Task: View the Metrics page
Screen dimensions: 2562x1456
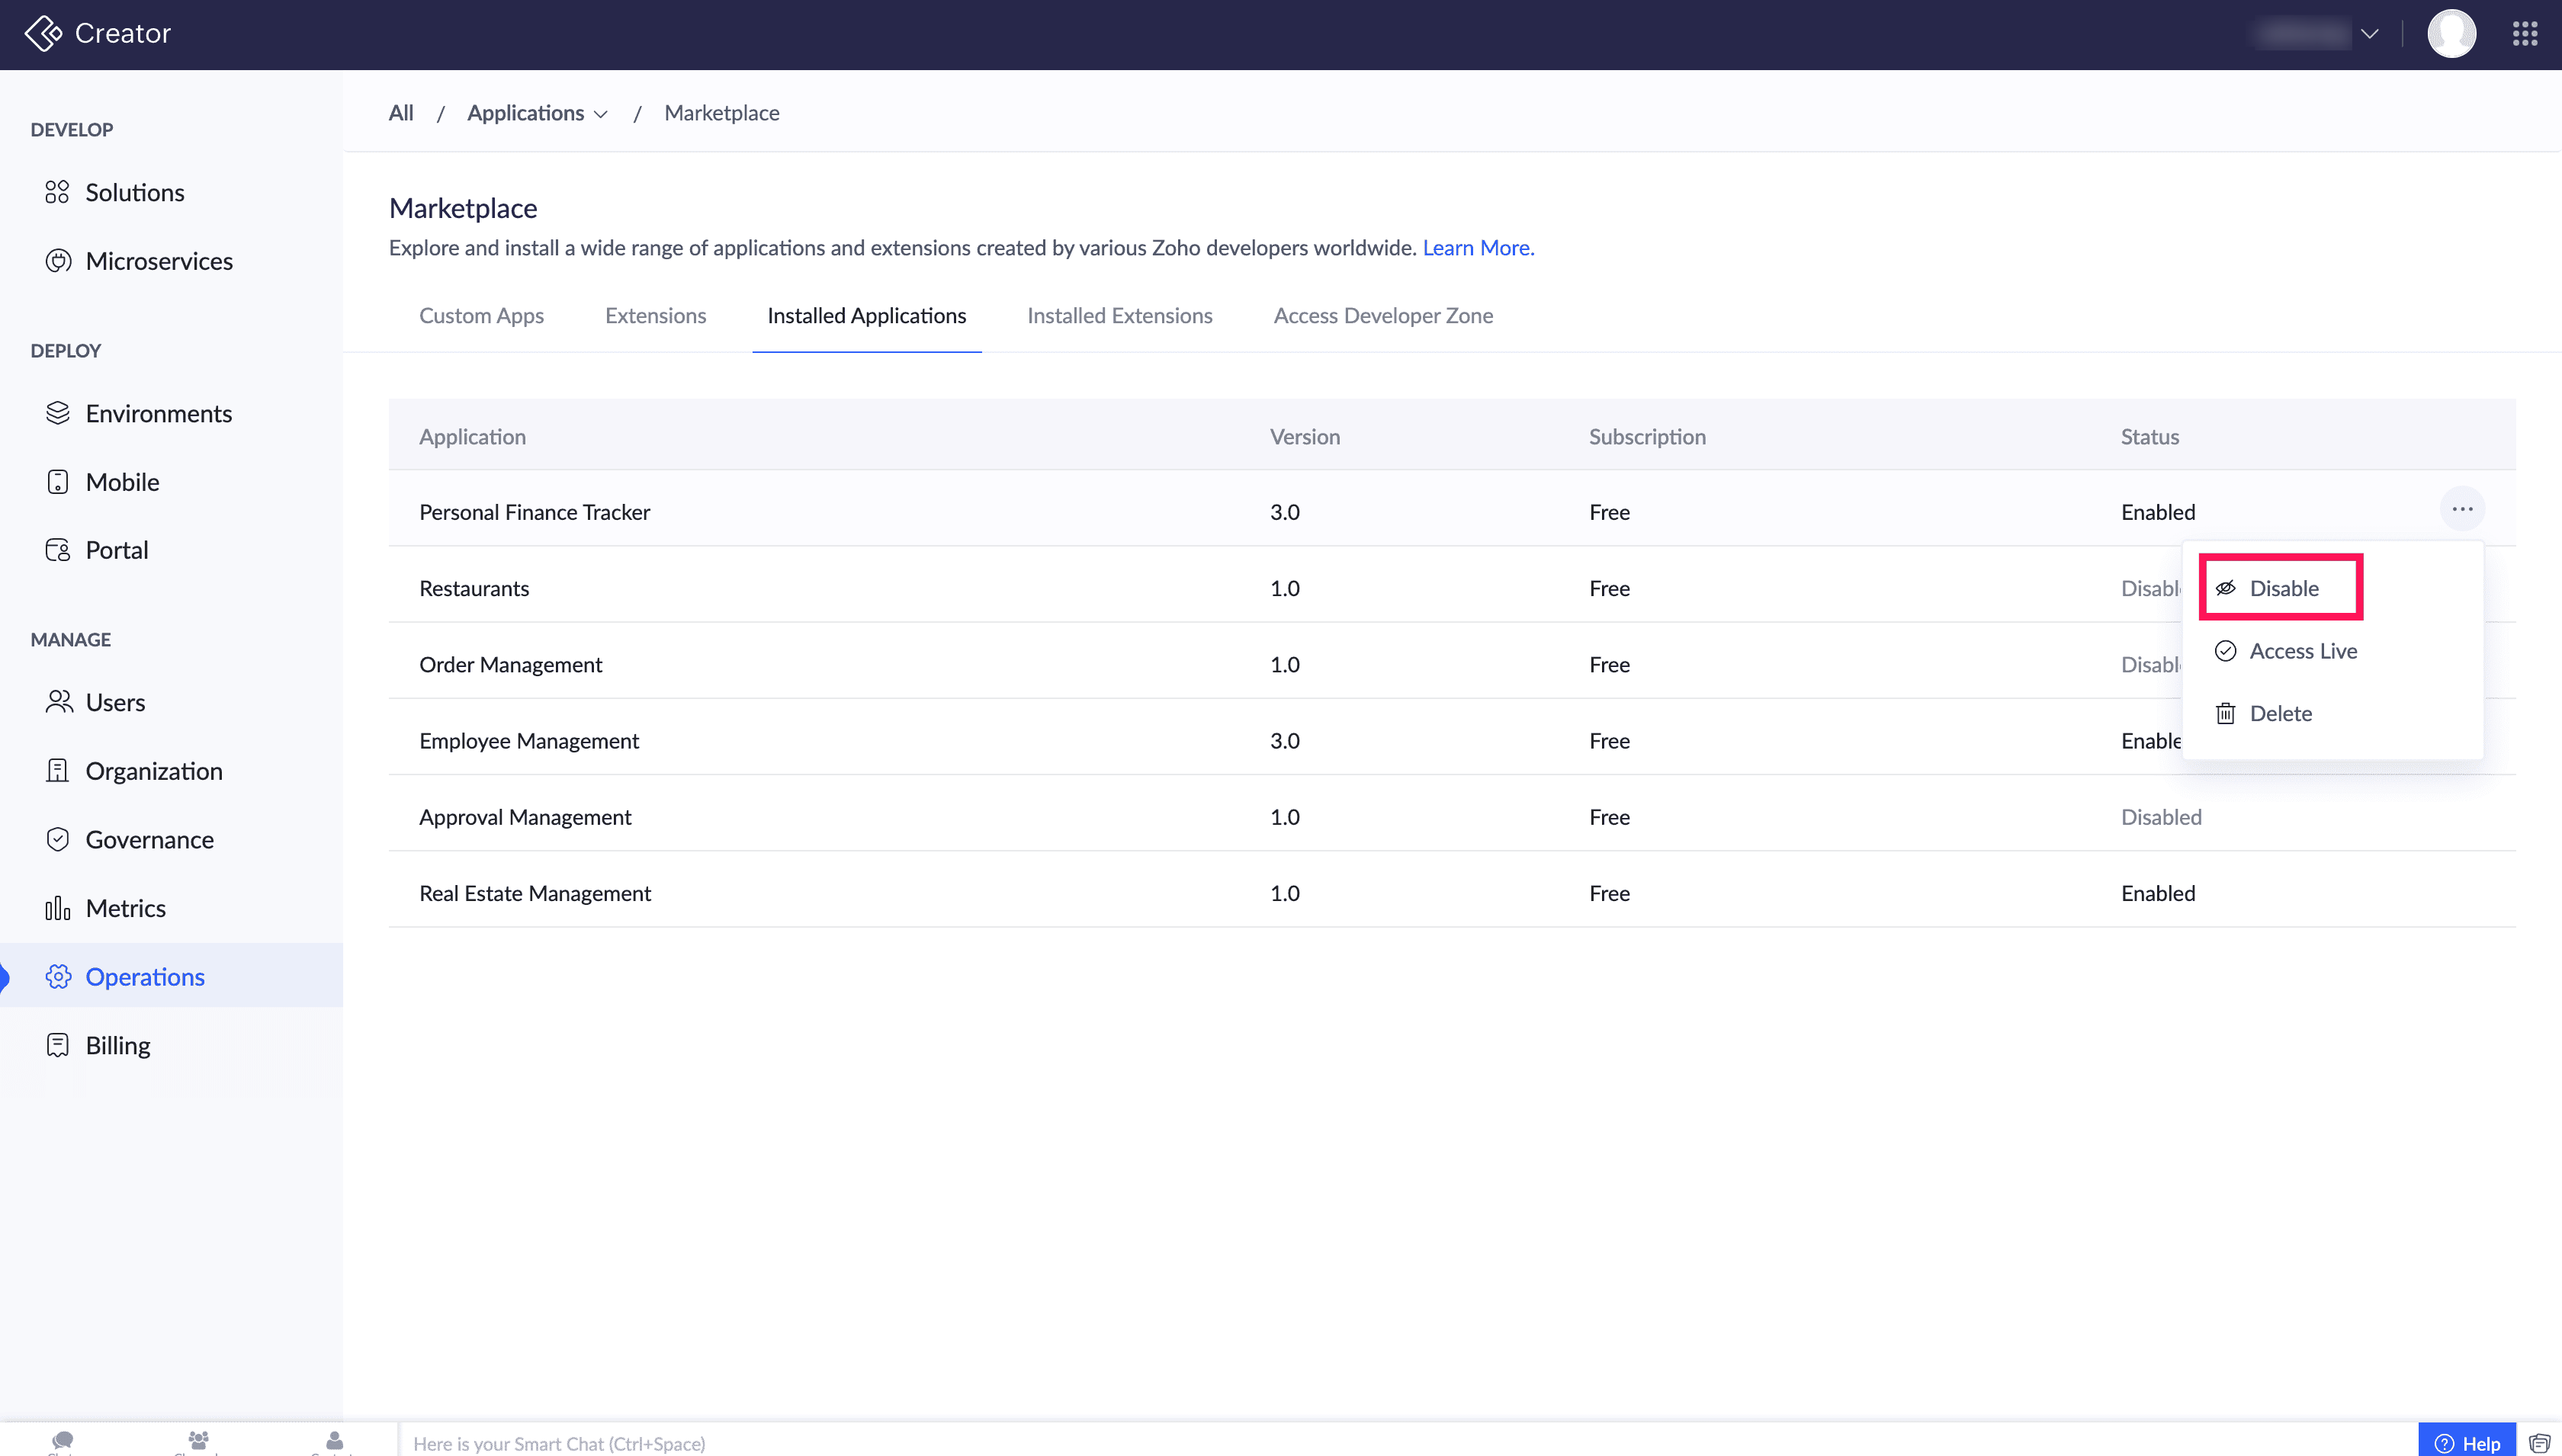Action: pos(125,908)
